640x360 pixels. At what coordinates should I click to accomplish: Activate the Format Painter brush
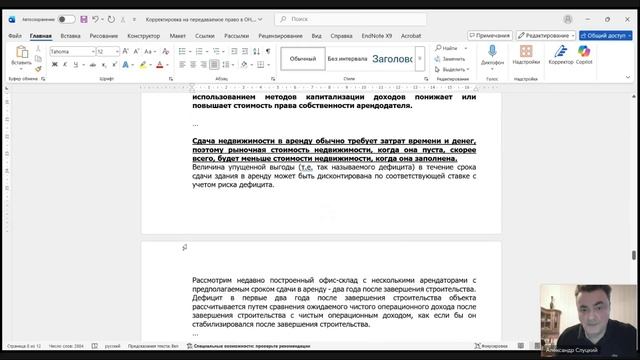(38, 69)
